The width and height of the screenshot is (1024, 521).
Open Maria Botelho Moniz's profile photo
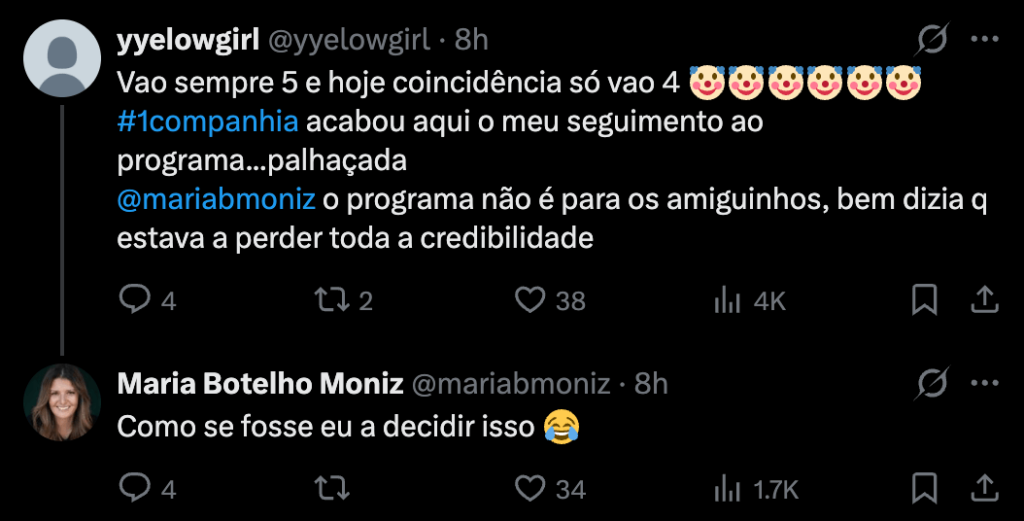(x=62, y=402)
